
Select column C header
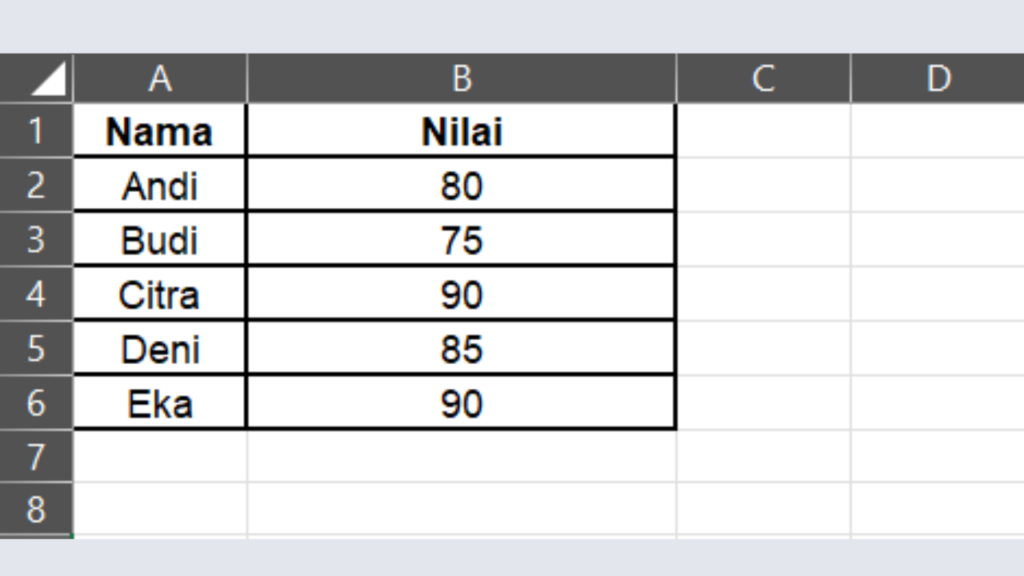pyautogui.click(x=763, y=79)
